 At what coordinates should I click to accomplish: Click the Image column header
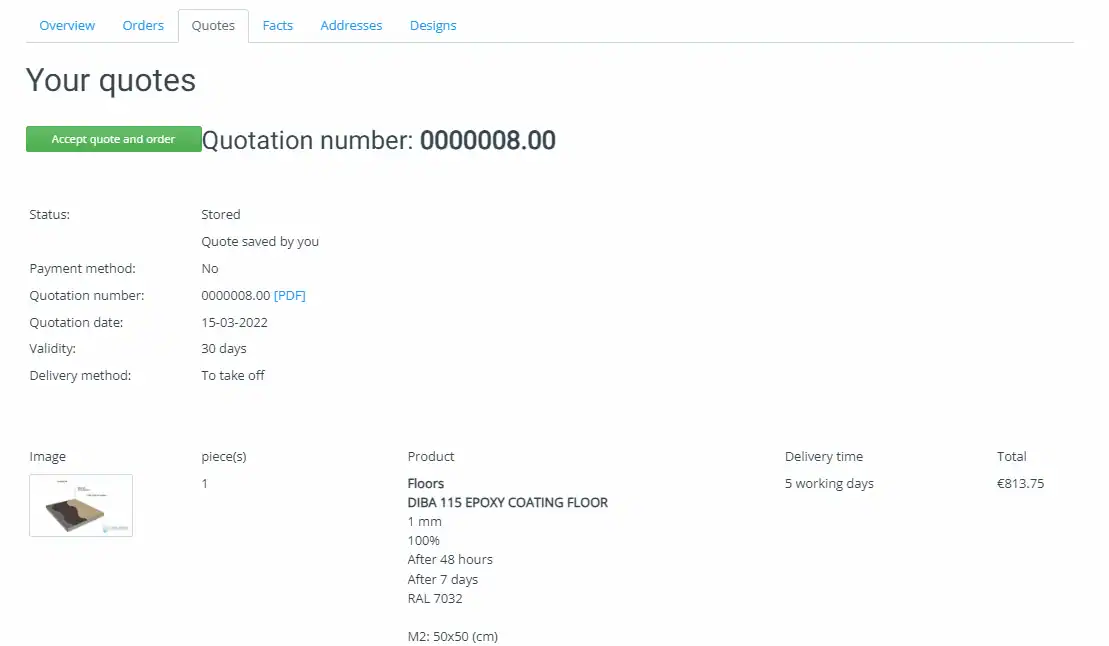47,456
